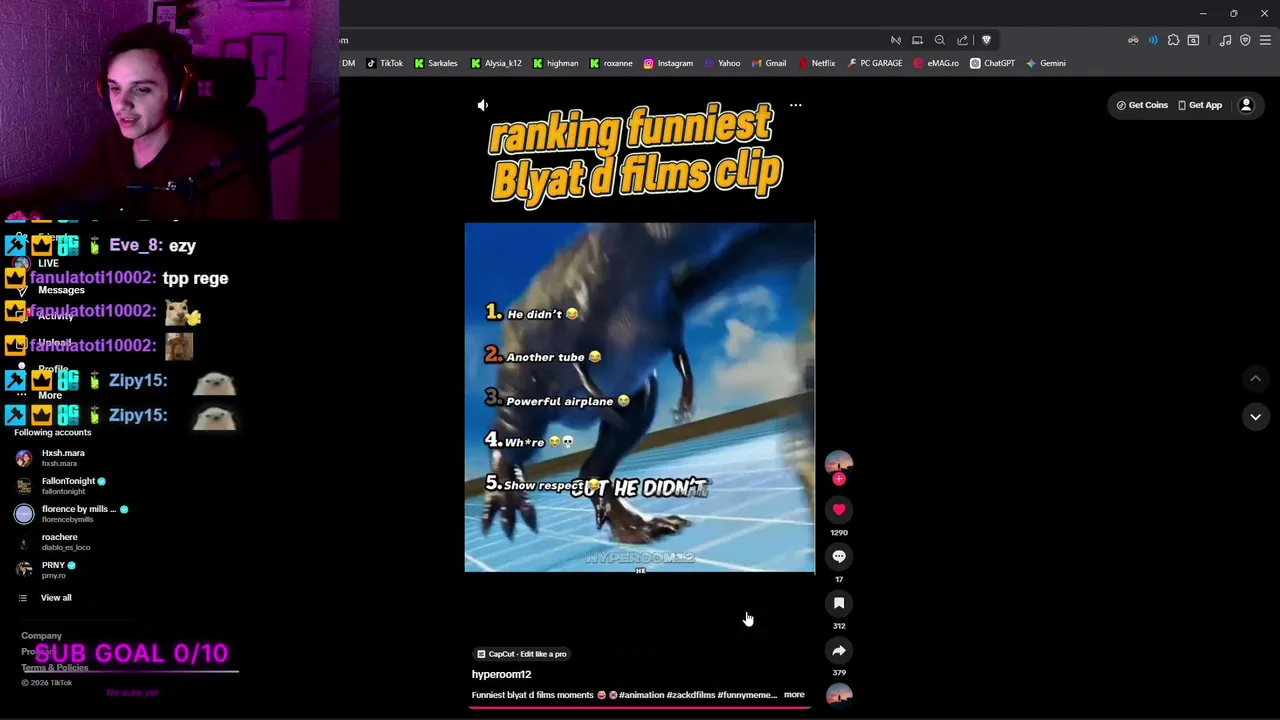Click the sidebar panel toolbar icon
This screenshot has width=1280, height=720.
pyautogui.click(x=1193, y=40)
